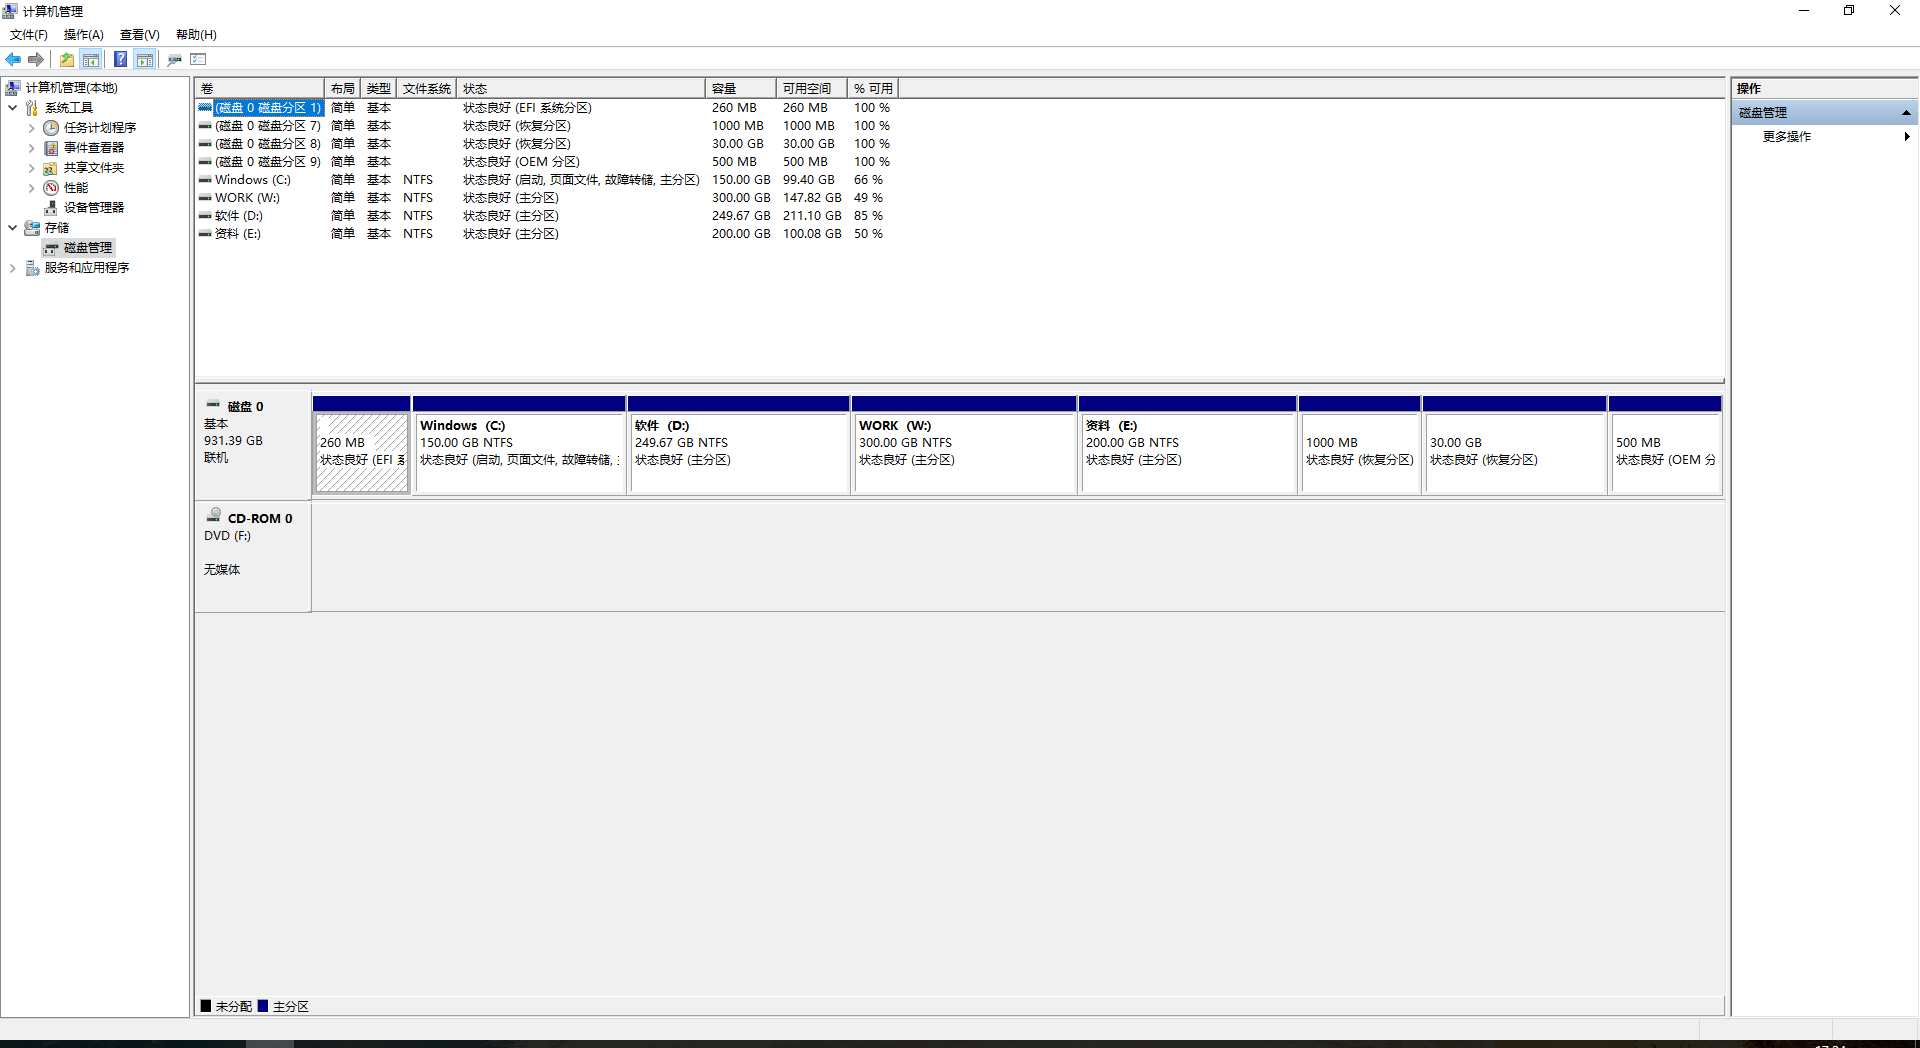Image resolution: width=1920 pixels, height=1048 pixels.
Task: Click the Up one level folder icon
Action: click(67, 60)
